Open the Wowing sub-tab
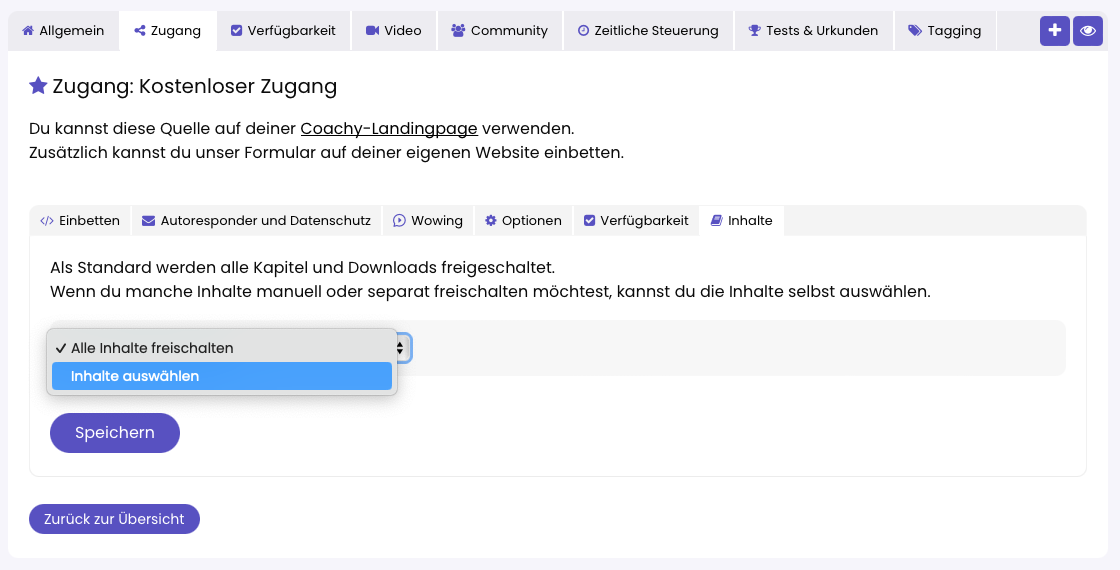1120x570 pixels. pyautogui.click(x=427, y=221)
